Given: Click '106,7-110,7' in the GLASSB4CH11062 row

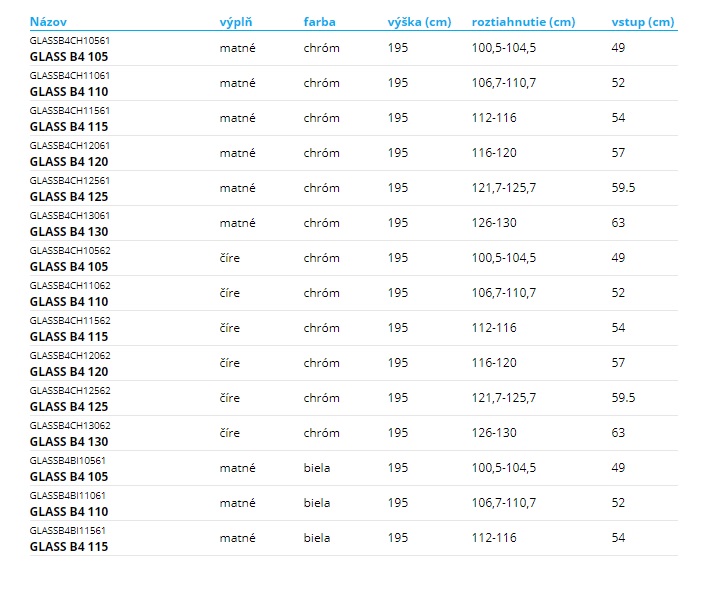Looking at the screenshot, I should (504, 293).
